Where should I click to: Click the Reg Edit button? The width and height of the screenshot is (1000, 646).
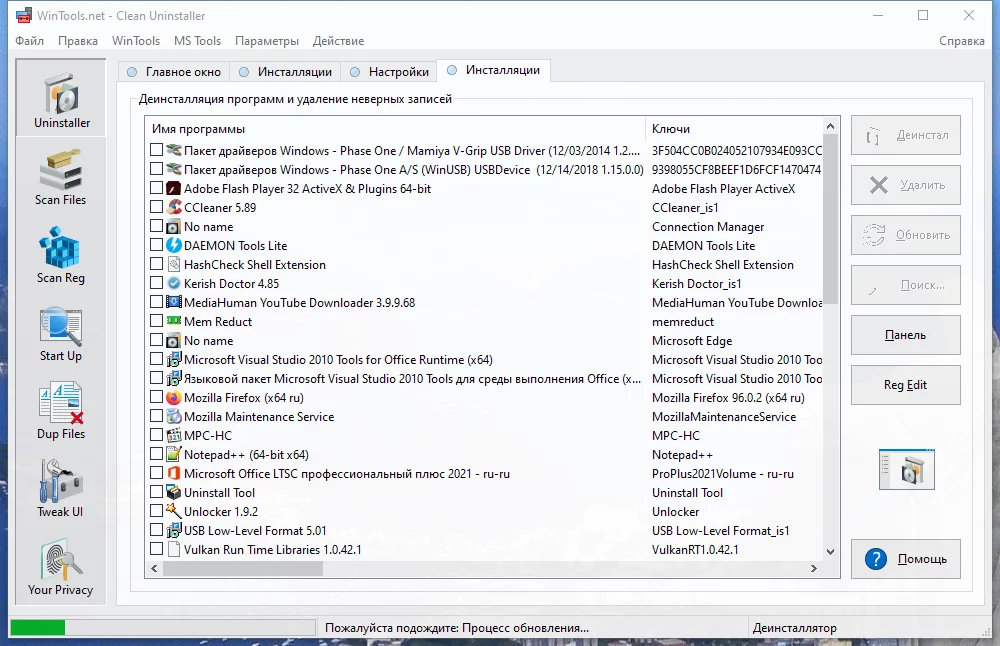click(906, 385)
